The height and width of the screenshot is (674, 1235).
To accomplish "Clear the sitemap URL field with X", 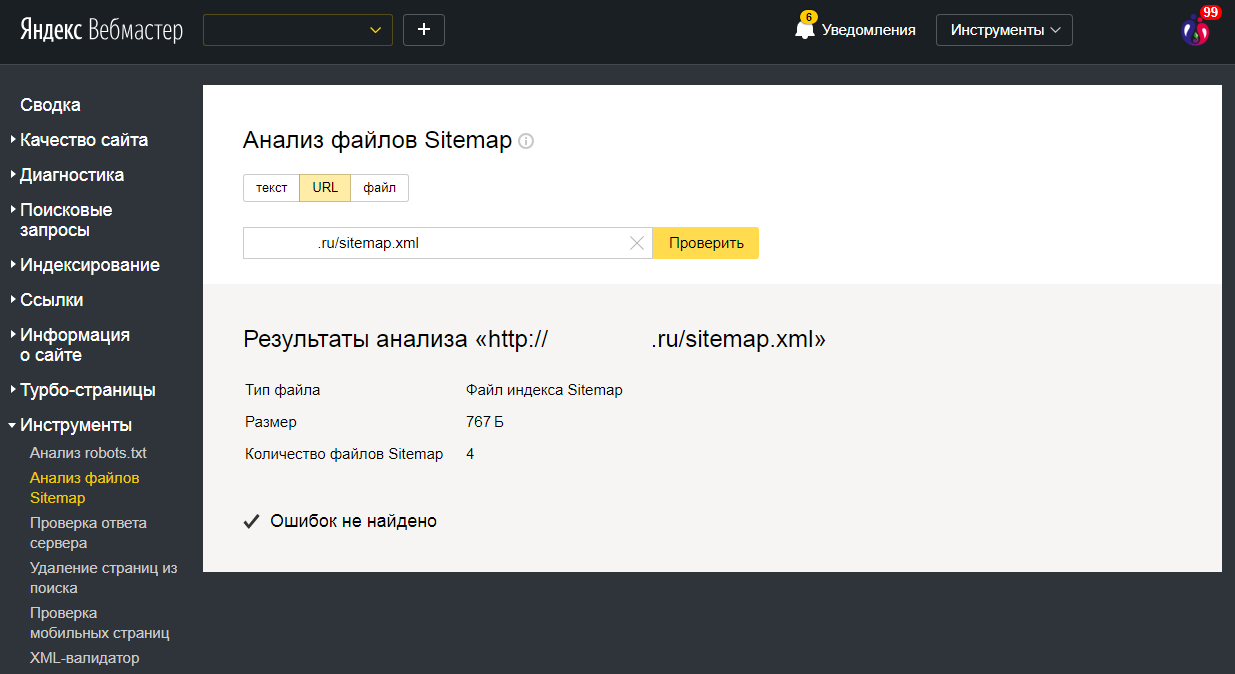I will (x=637, y=243).
